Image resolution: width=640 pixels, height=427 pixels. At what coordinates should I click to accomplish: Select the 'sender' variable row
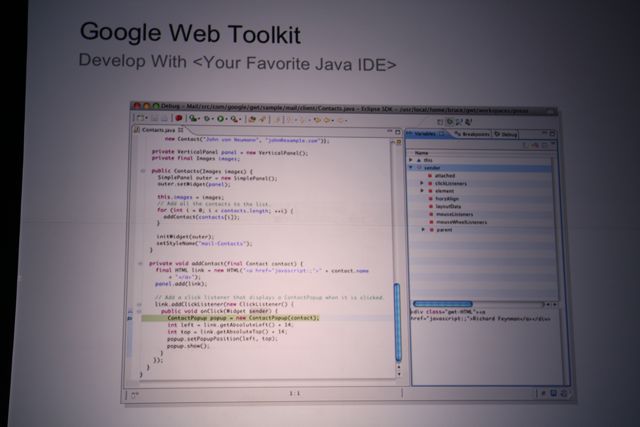(x=482, y=168)
